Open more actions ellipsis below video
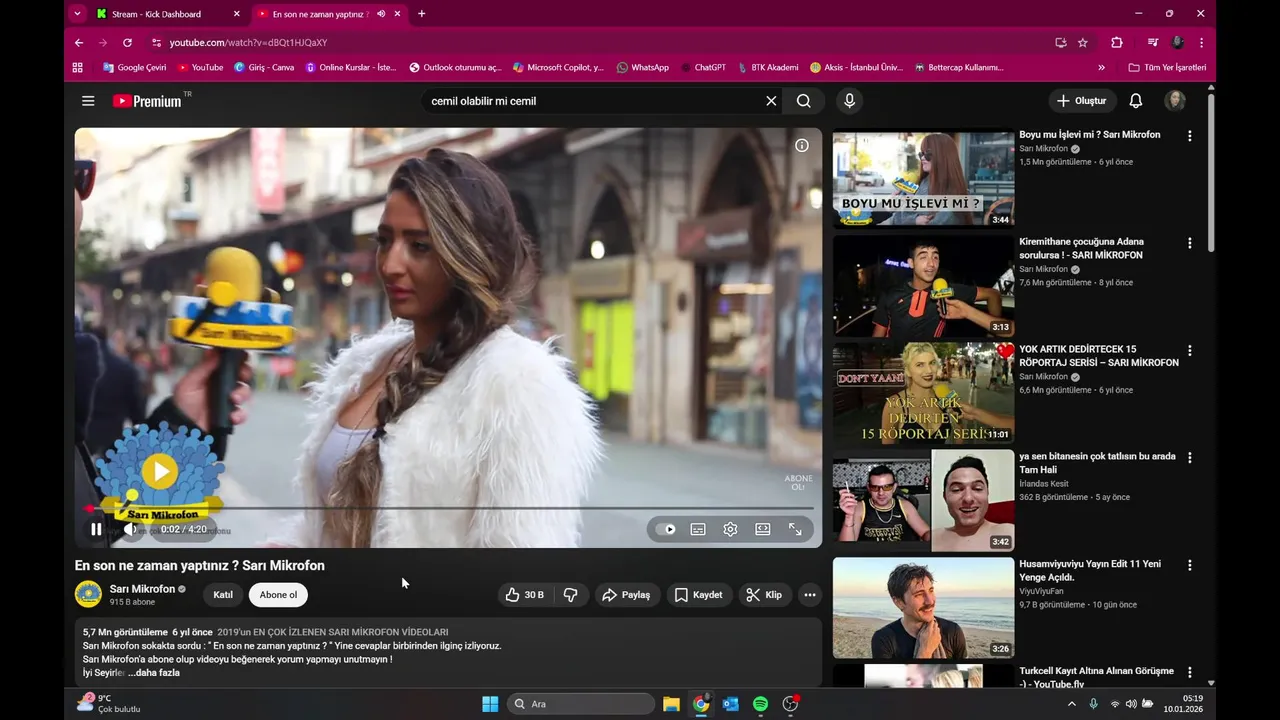This screenshot has height=720, width=1280. tap(810, 595)
